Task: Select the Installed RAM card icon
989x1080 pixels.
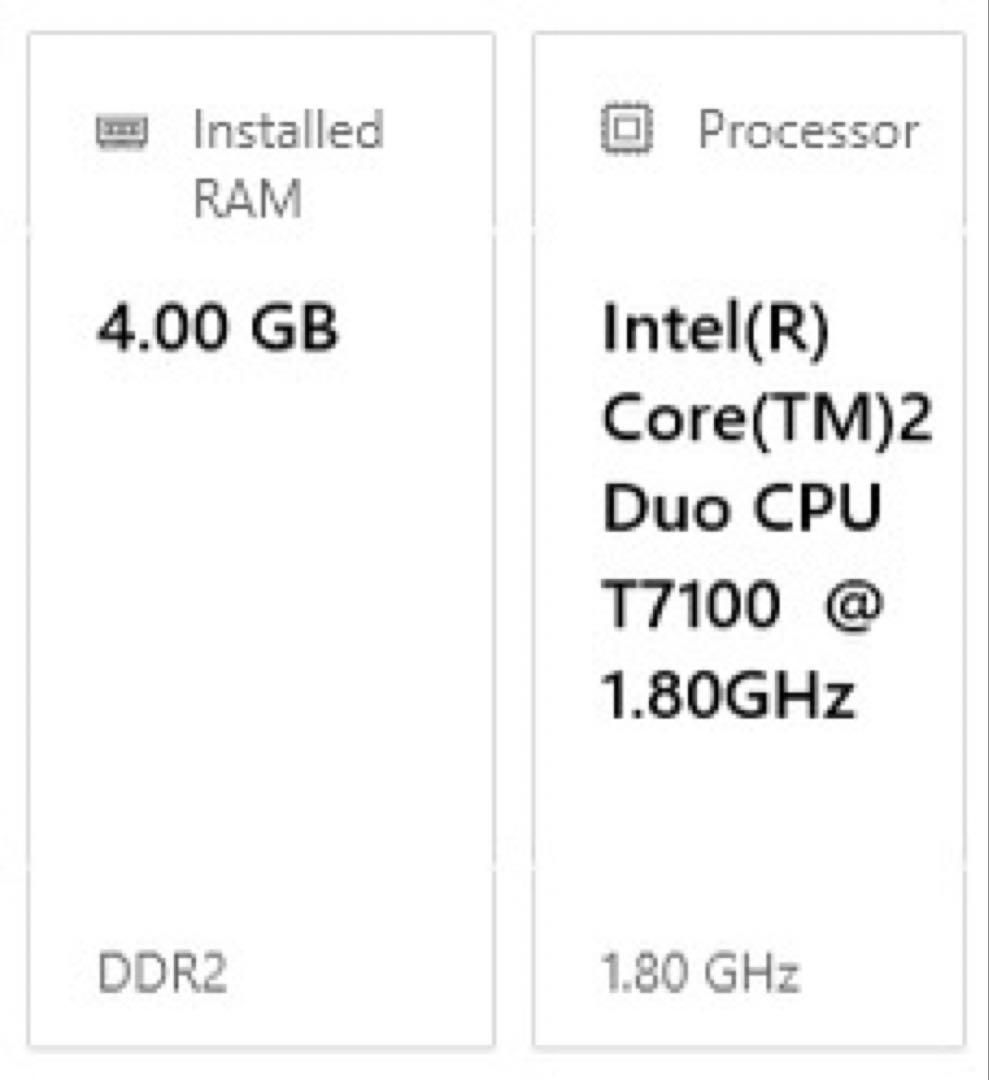Action: pos(122,128)
